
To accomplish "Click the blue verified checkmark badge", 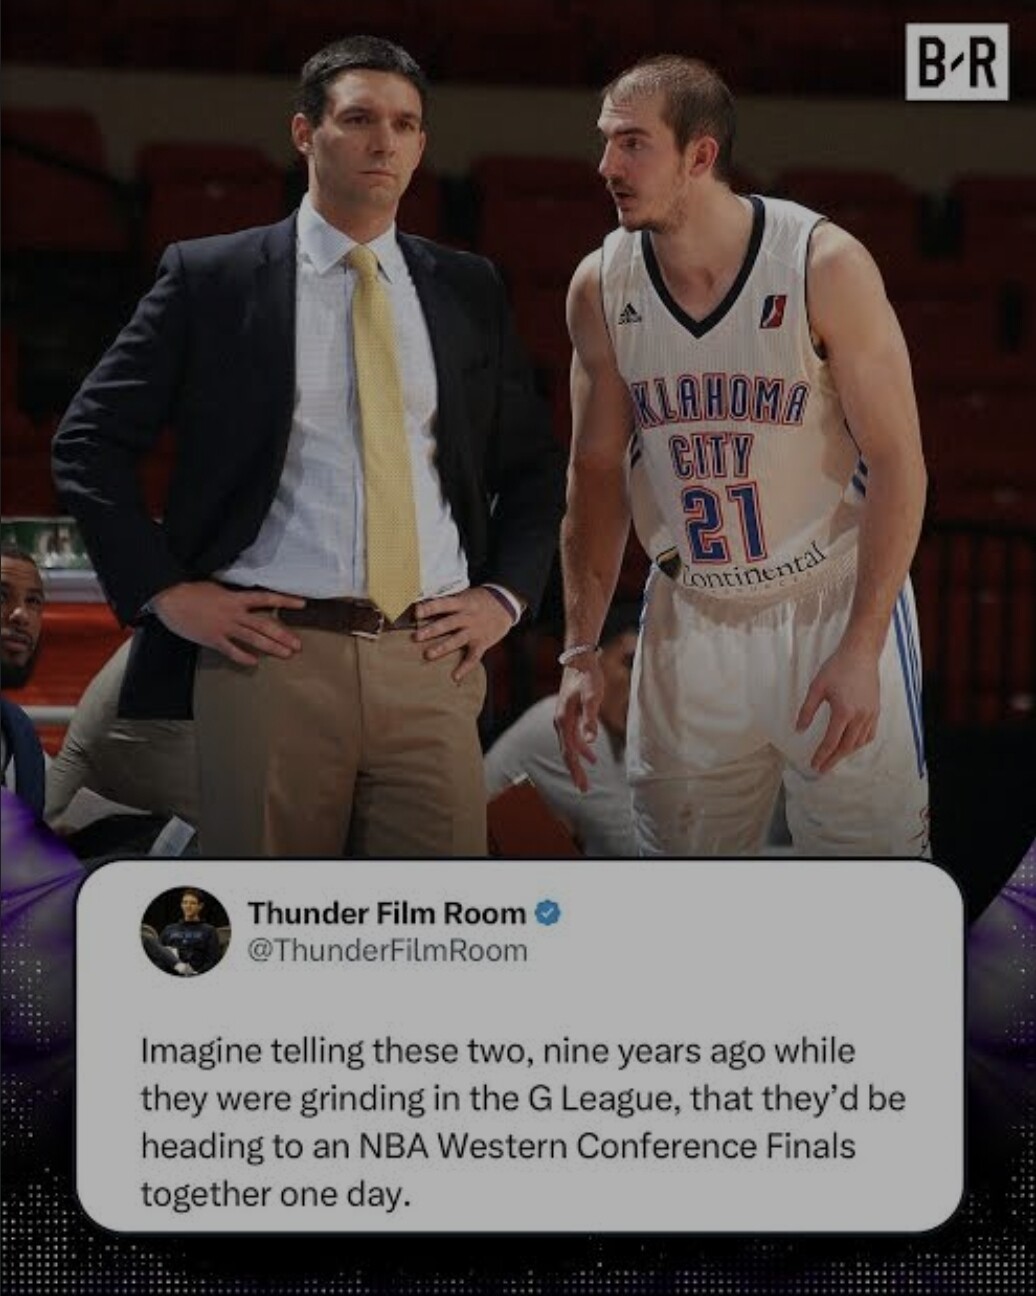I will click(x=548, y=912).
